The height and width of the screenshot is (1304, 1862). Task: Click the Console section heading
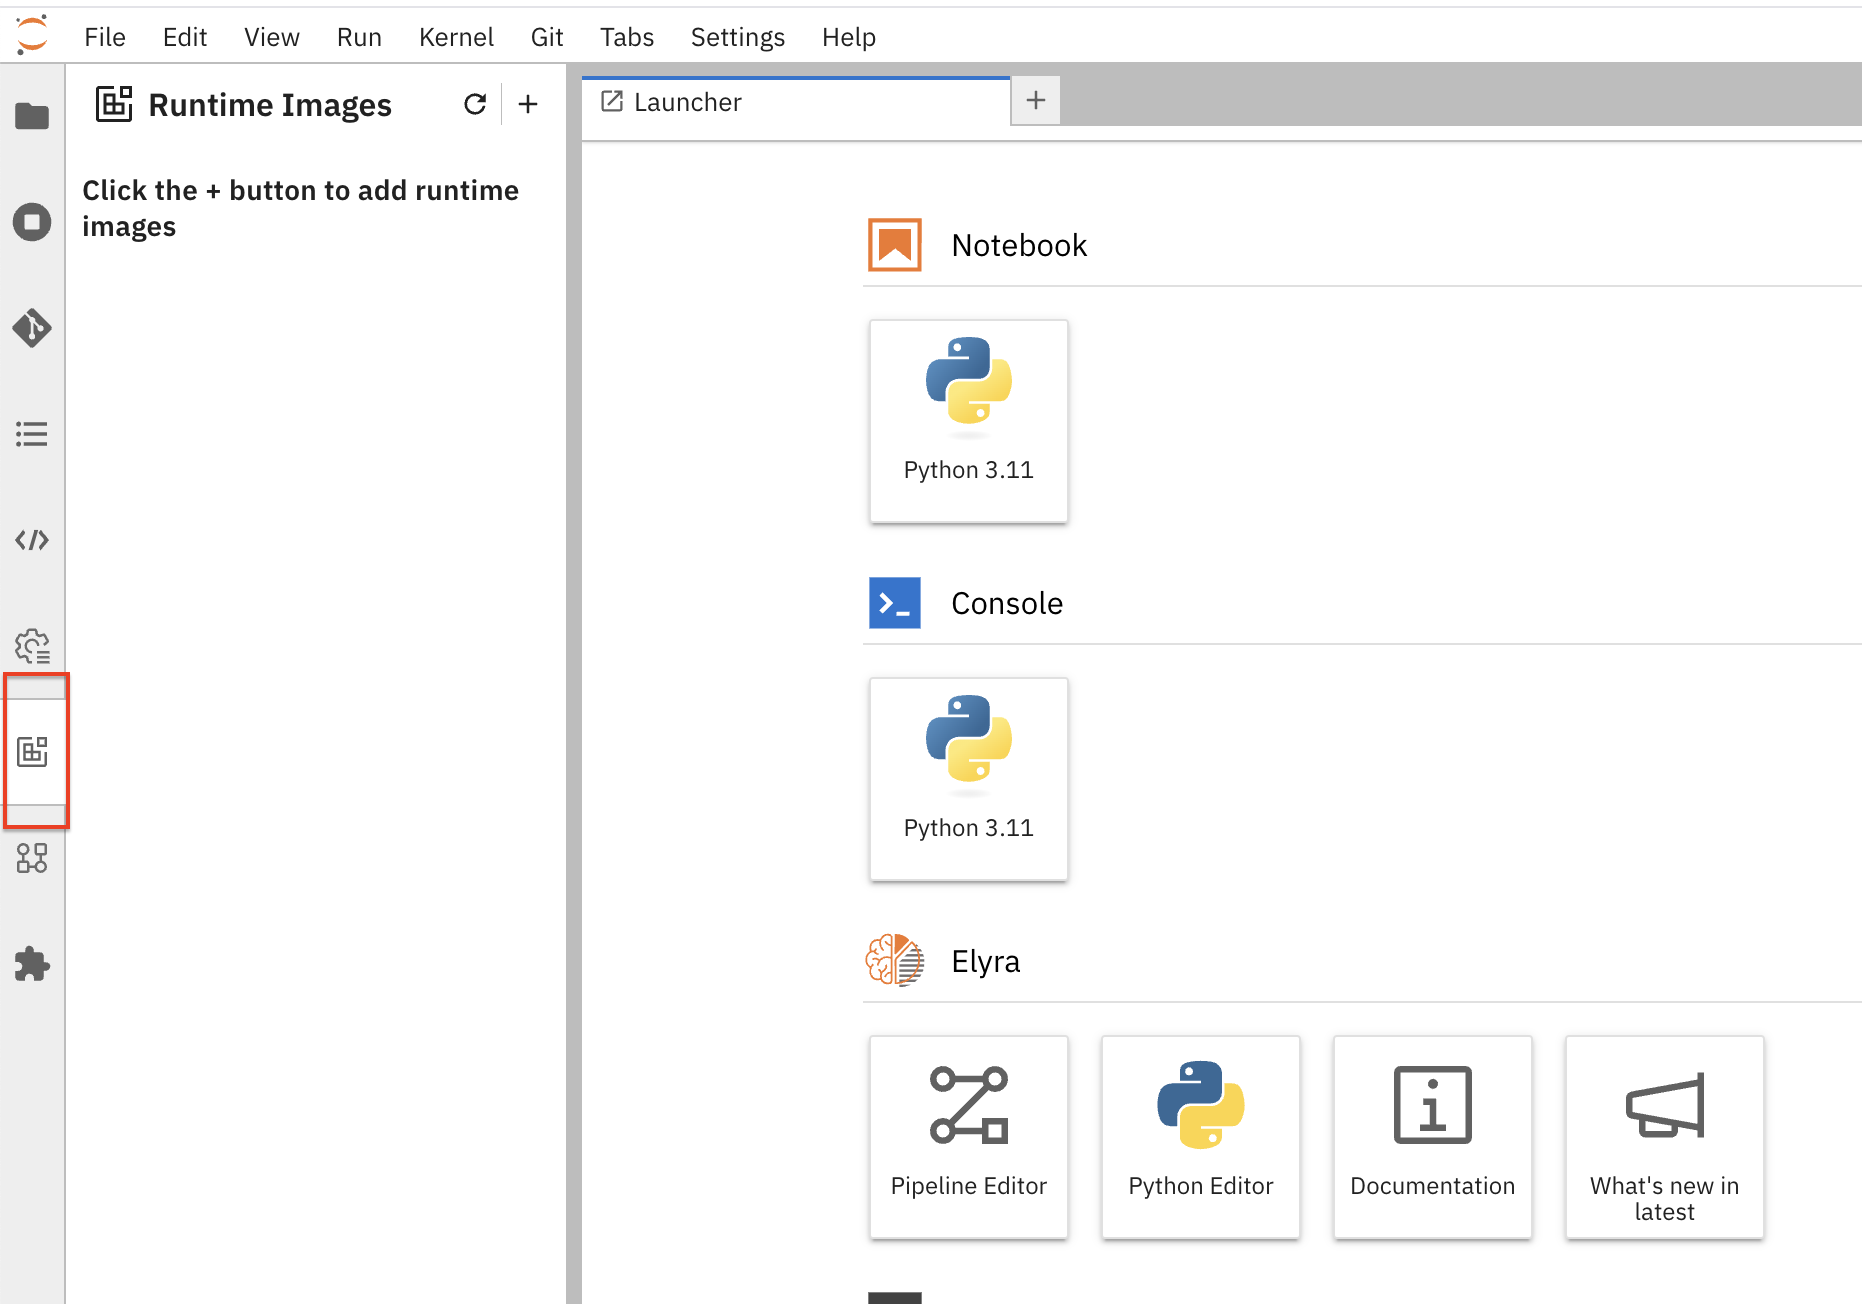(1007, 603)
